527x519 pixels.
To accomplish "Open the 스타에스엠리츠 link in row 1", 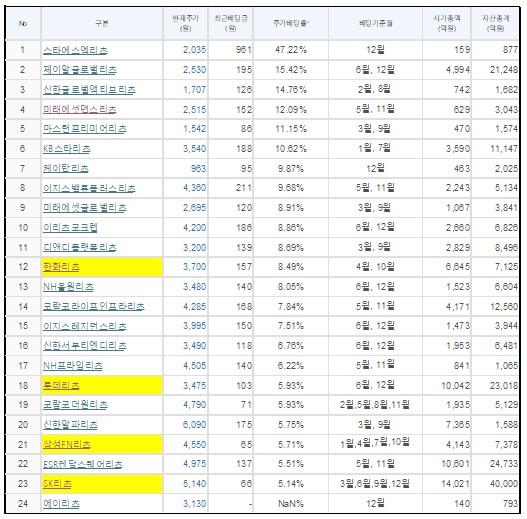I will point(75,50).
